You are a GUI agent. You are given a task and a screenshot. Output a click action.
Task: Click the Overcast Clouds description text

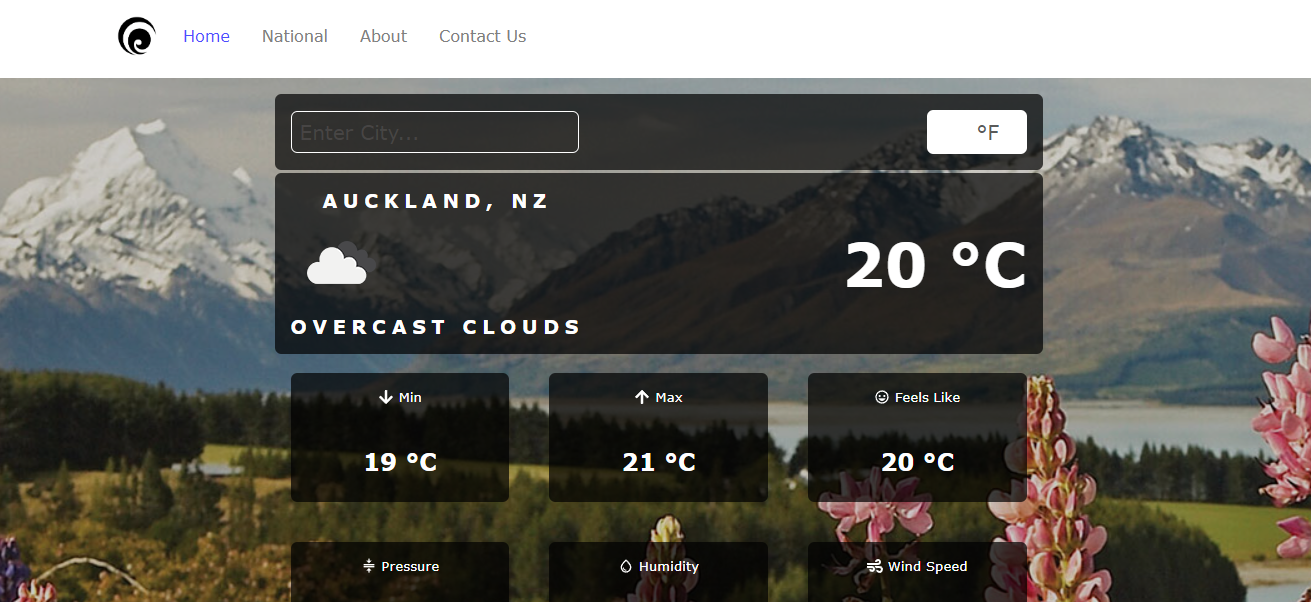click(x=436, y=327)
